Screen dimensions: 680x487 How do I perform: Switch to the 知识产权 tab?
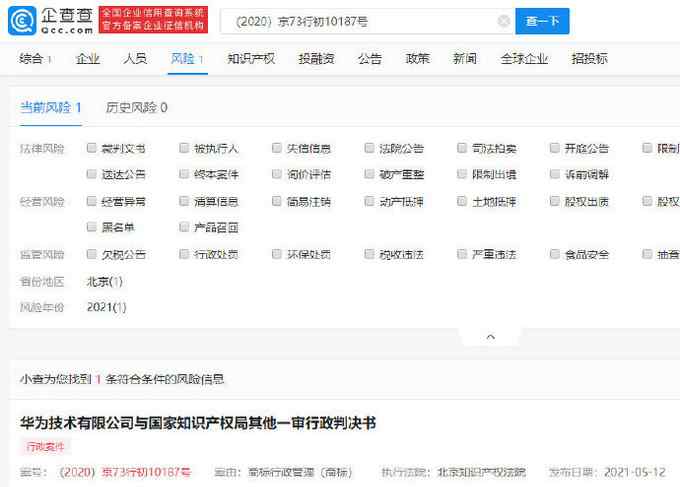click(250, 59)
